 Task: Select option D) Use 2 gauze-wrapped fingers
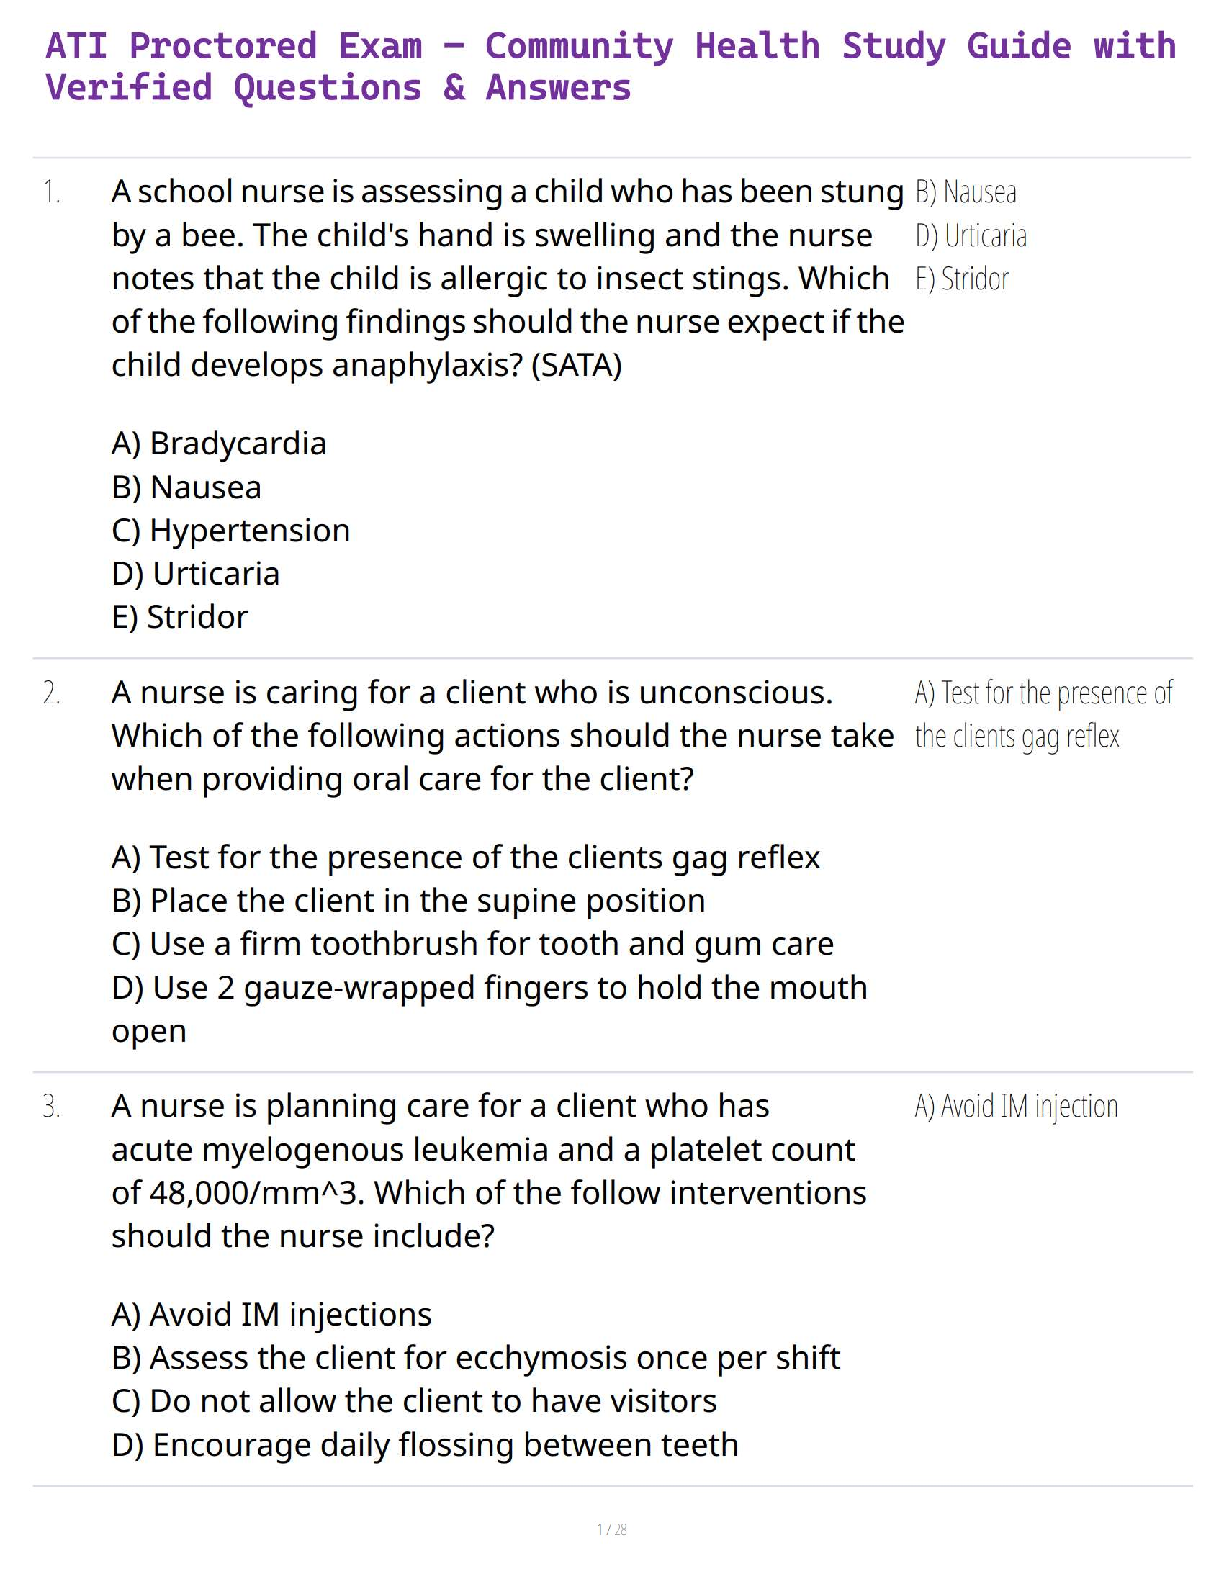pyautogui.click(x=489, y=988)
